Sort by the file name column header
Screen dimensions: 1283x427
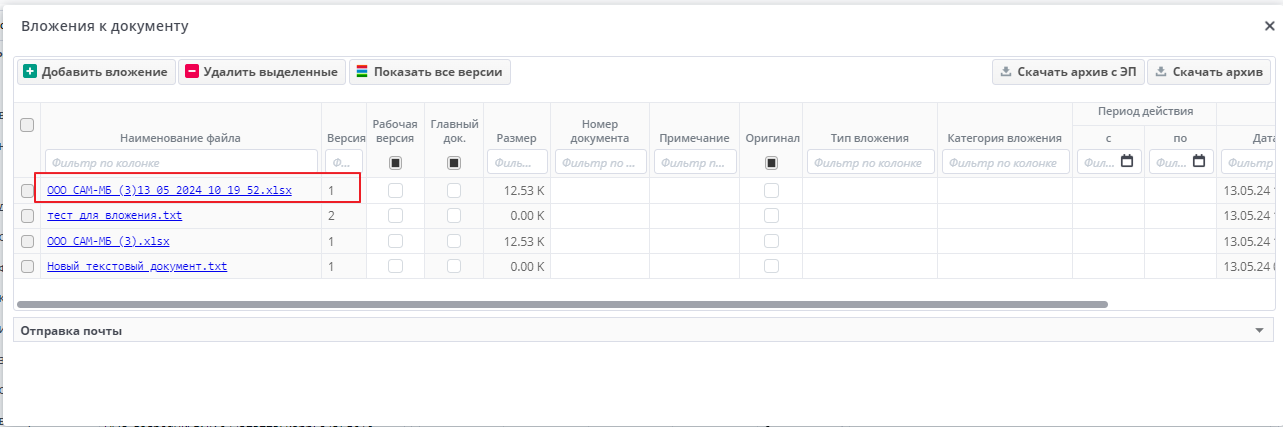pyautogui.click(x=180, y=138)
